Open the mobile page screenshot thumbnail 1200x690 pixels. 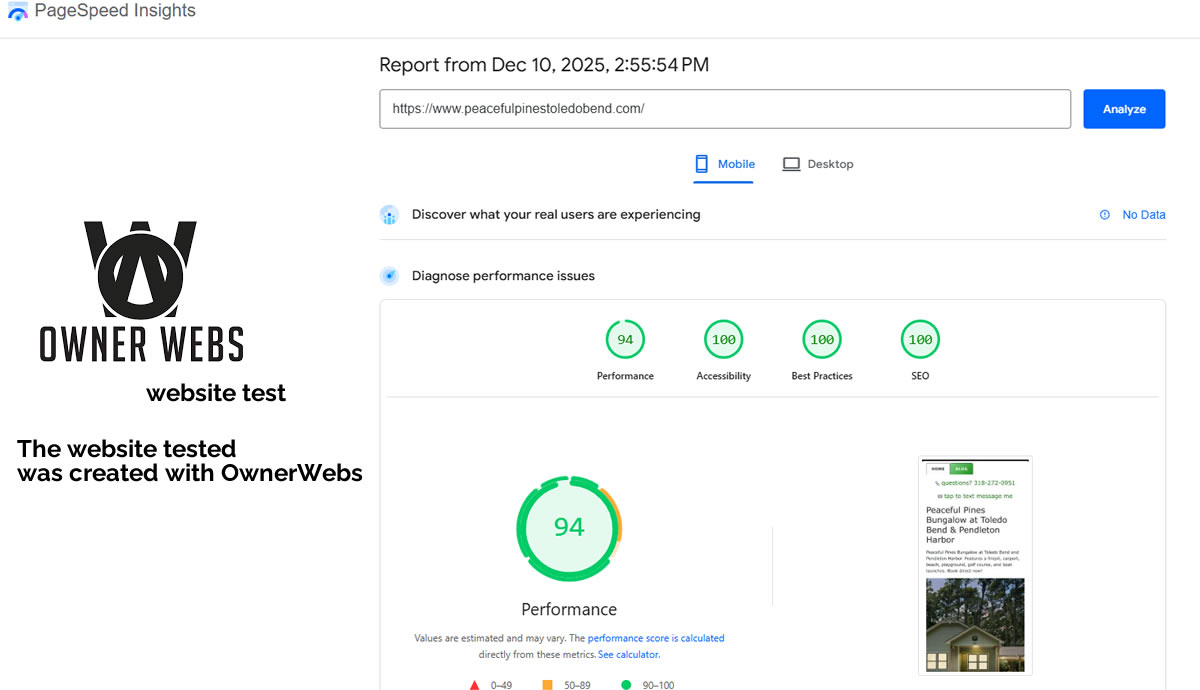click(x=975, y=565)
